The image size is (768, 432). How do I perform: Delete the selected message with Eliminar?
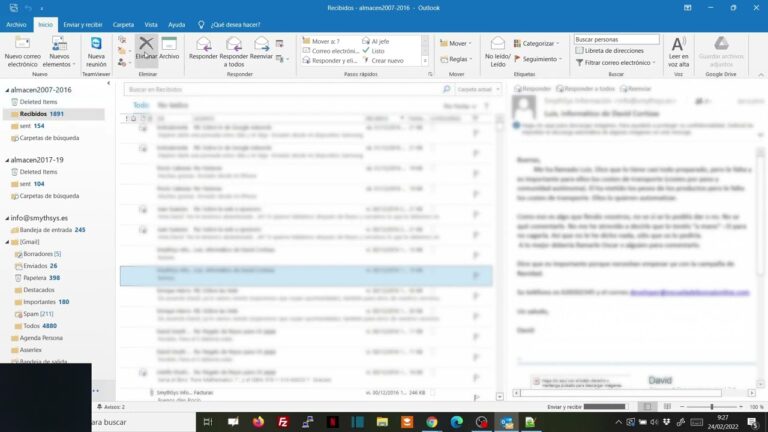pos(146,48)
